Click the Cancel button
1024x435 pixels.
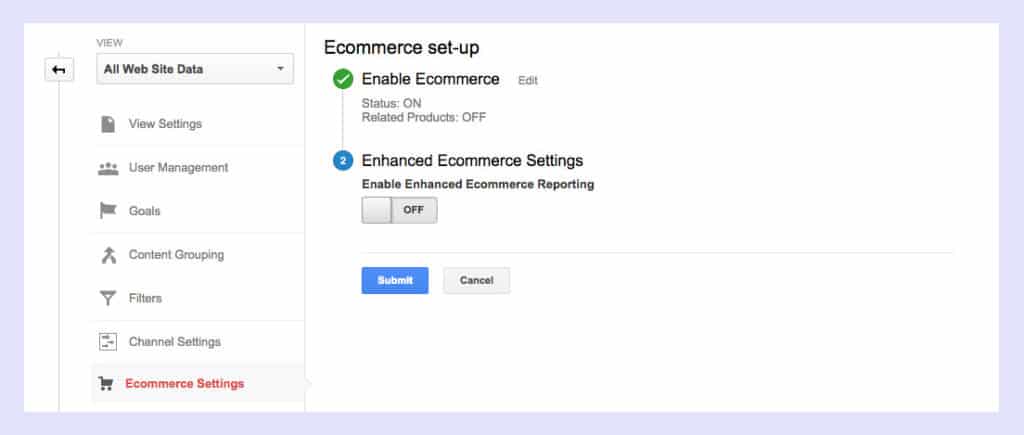(477, 280)
